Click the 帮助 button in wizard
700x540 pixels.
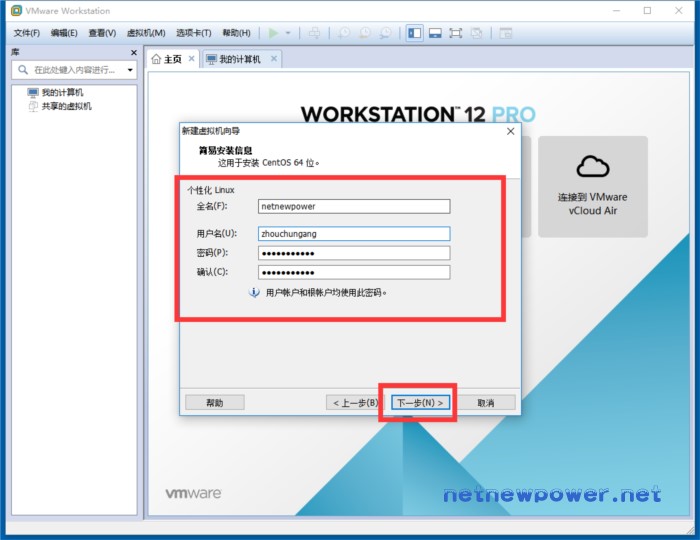215,403
